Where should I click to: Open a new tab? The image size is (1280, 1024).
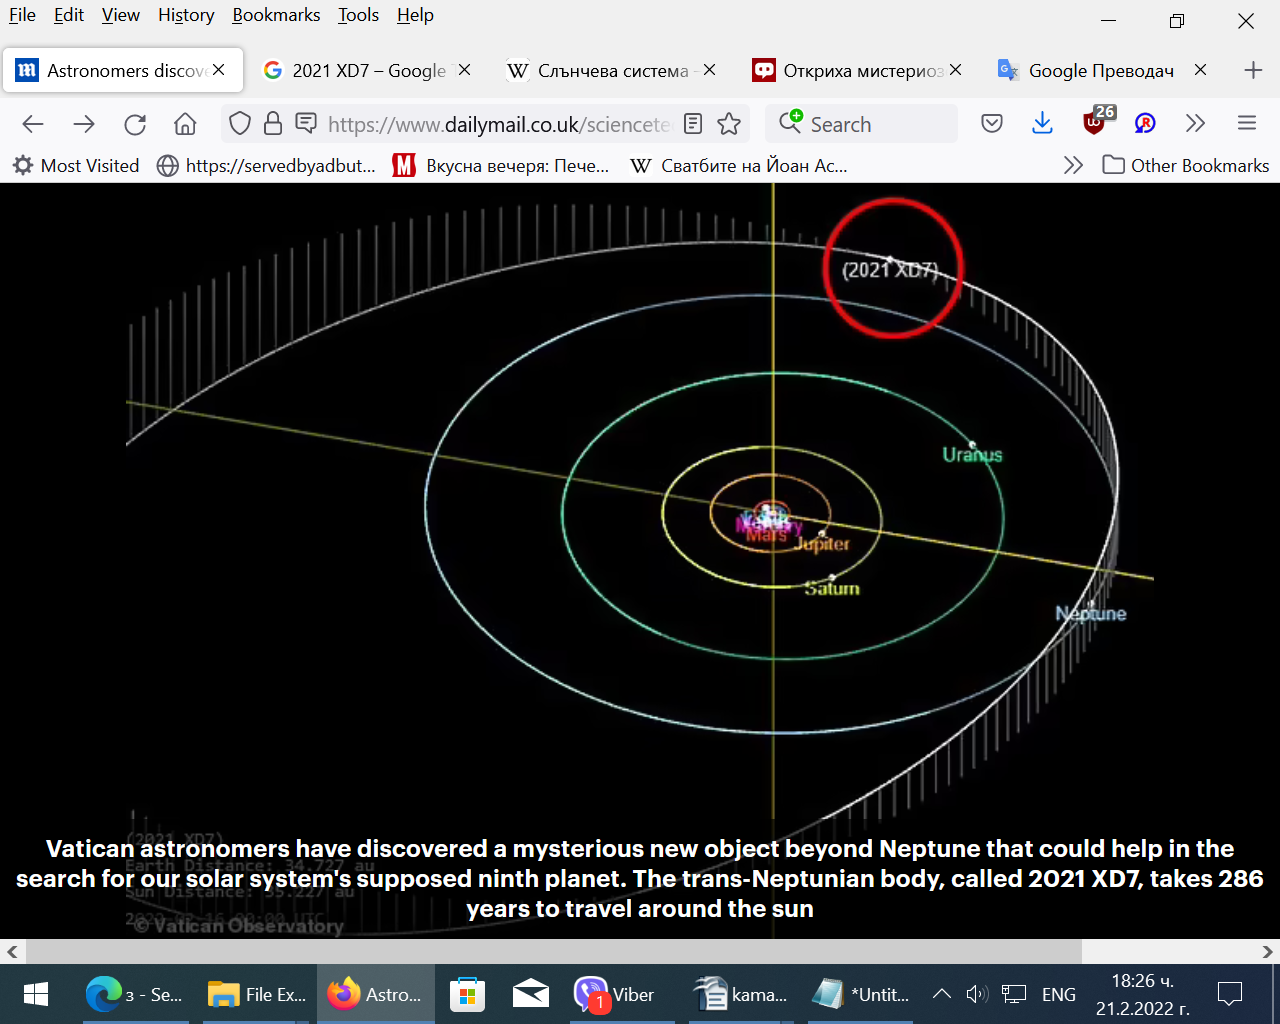point(1253,70)
